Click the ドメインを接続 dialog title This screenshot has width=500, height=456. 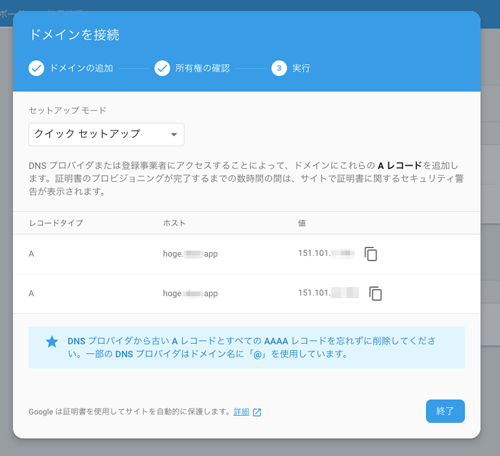coord(75,35)
